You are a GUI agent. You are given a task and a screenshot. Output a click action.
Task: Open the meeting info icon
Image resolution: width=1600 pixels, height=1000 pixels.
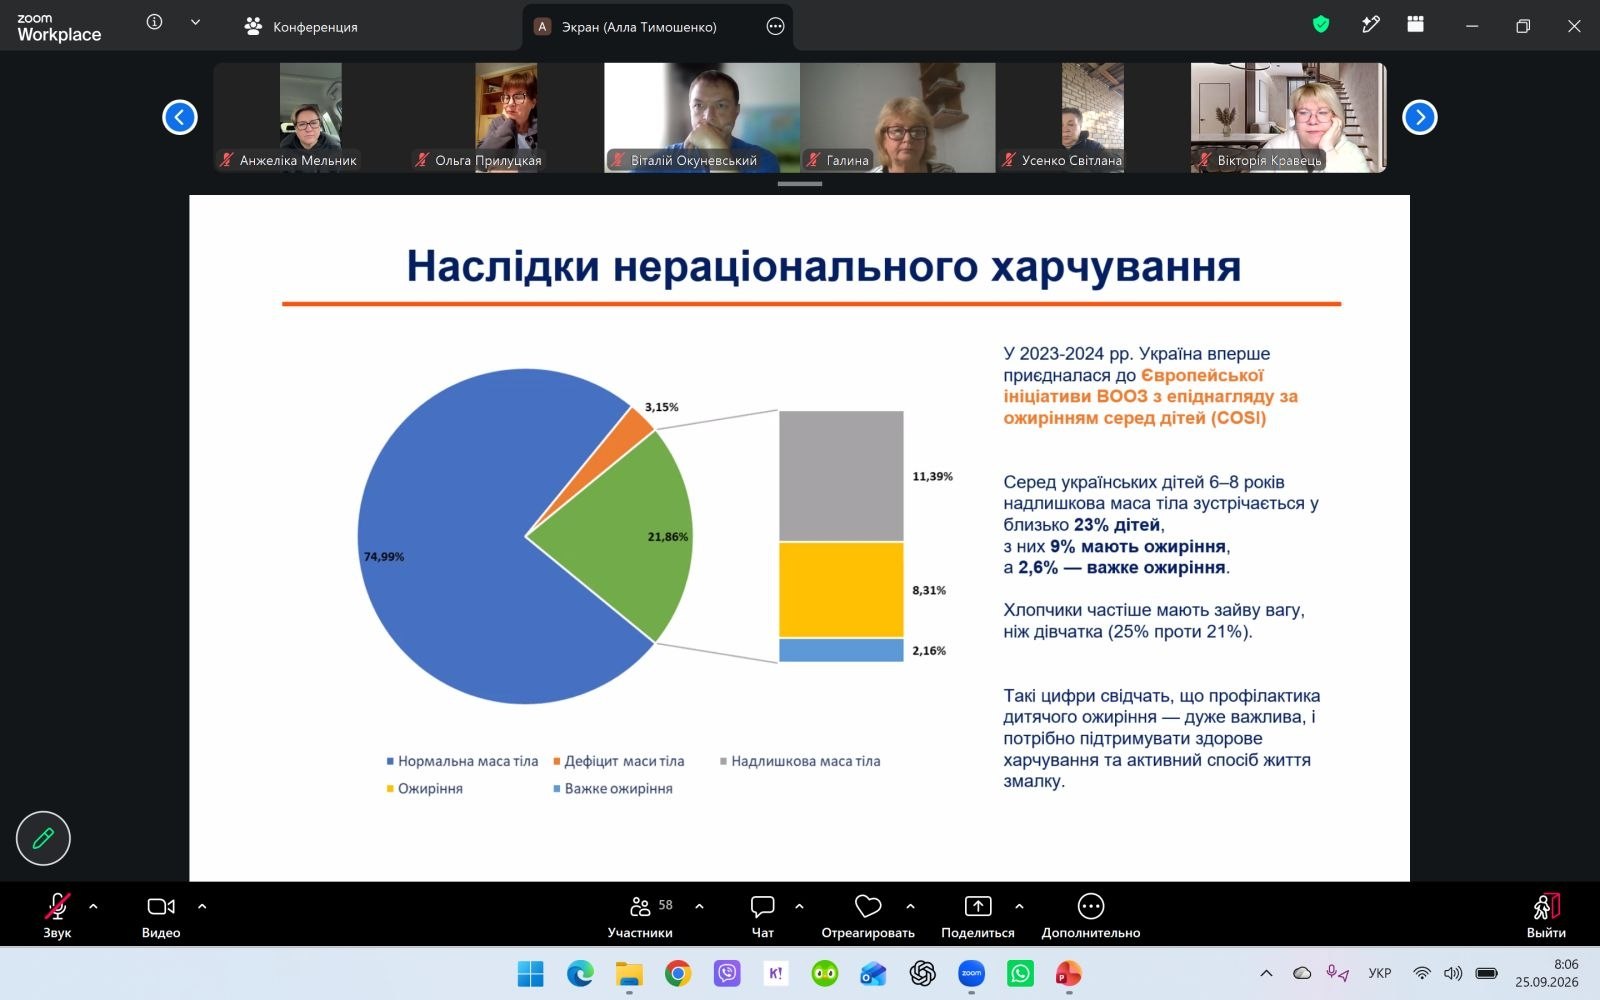click(154, 22)
